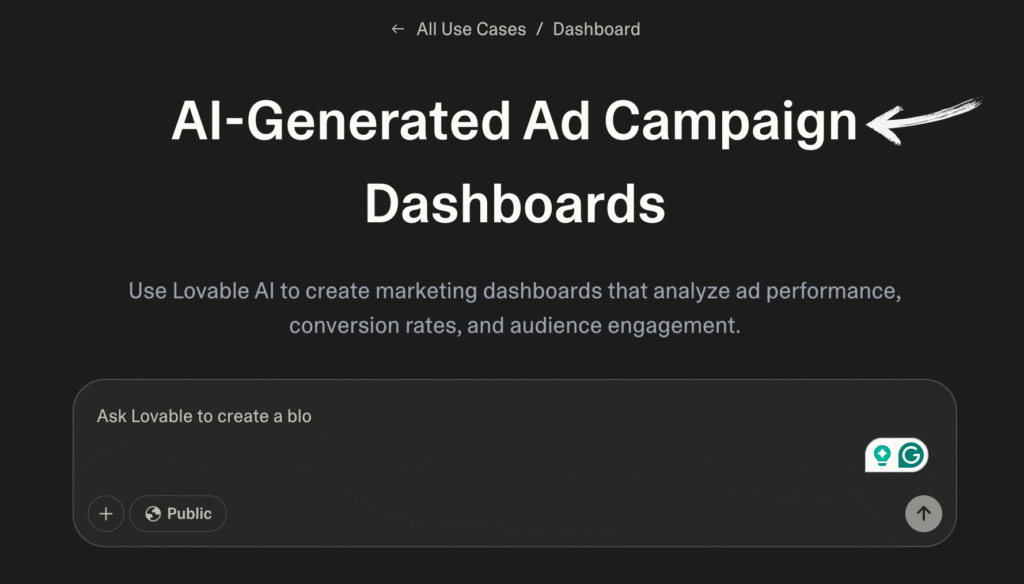The image size is (1024, 584).
Task: Click the Grammarly lightbulb suggestions icon
Action: 882,455
